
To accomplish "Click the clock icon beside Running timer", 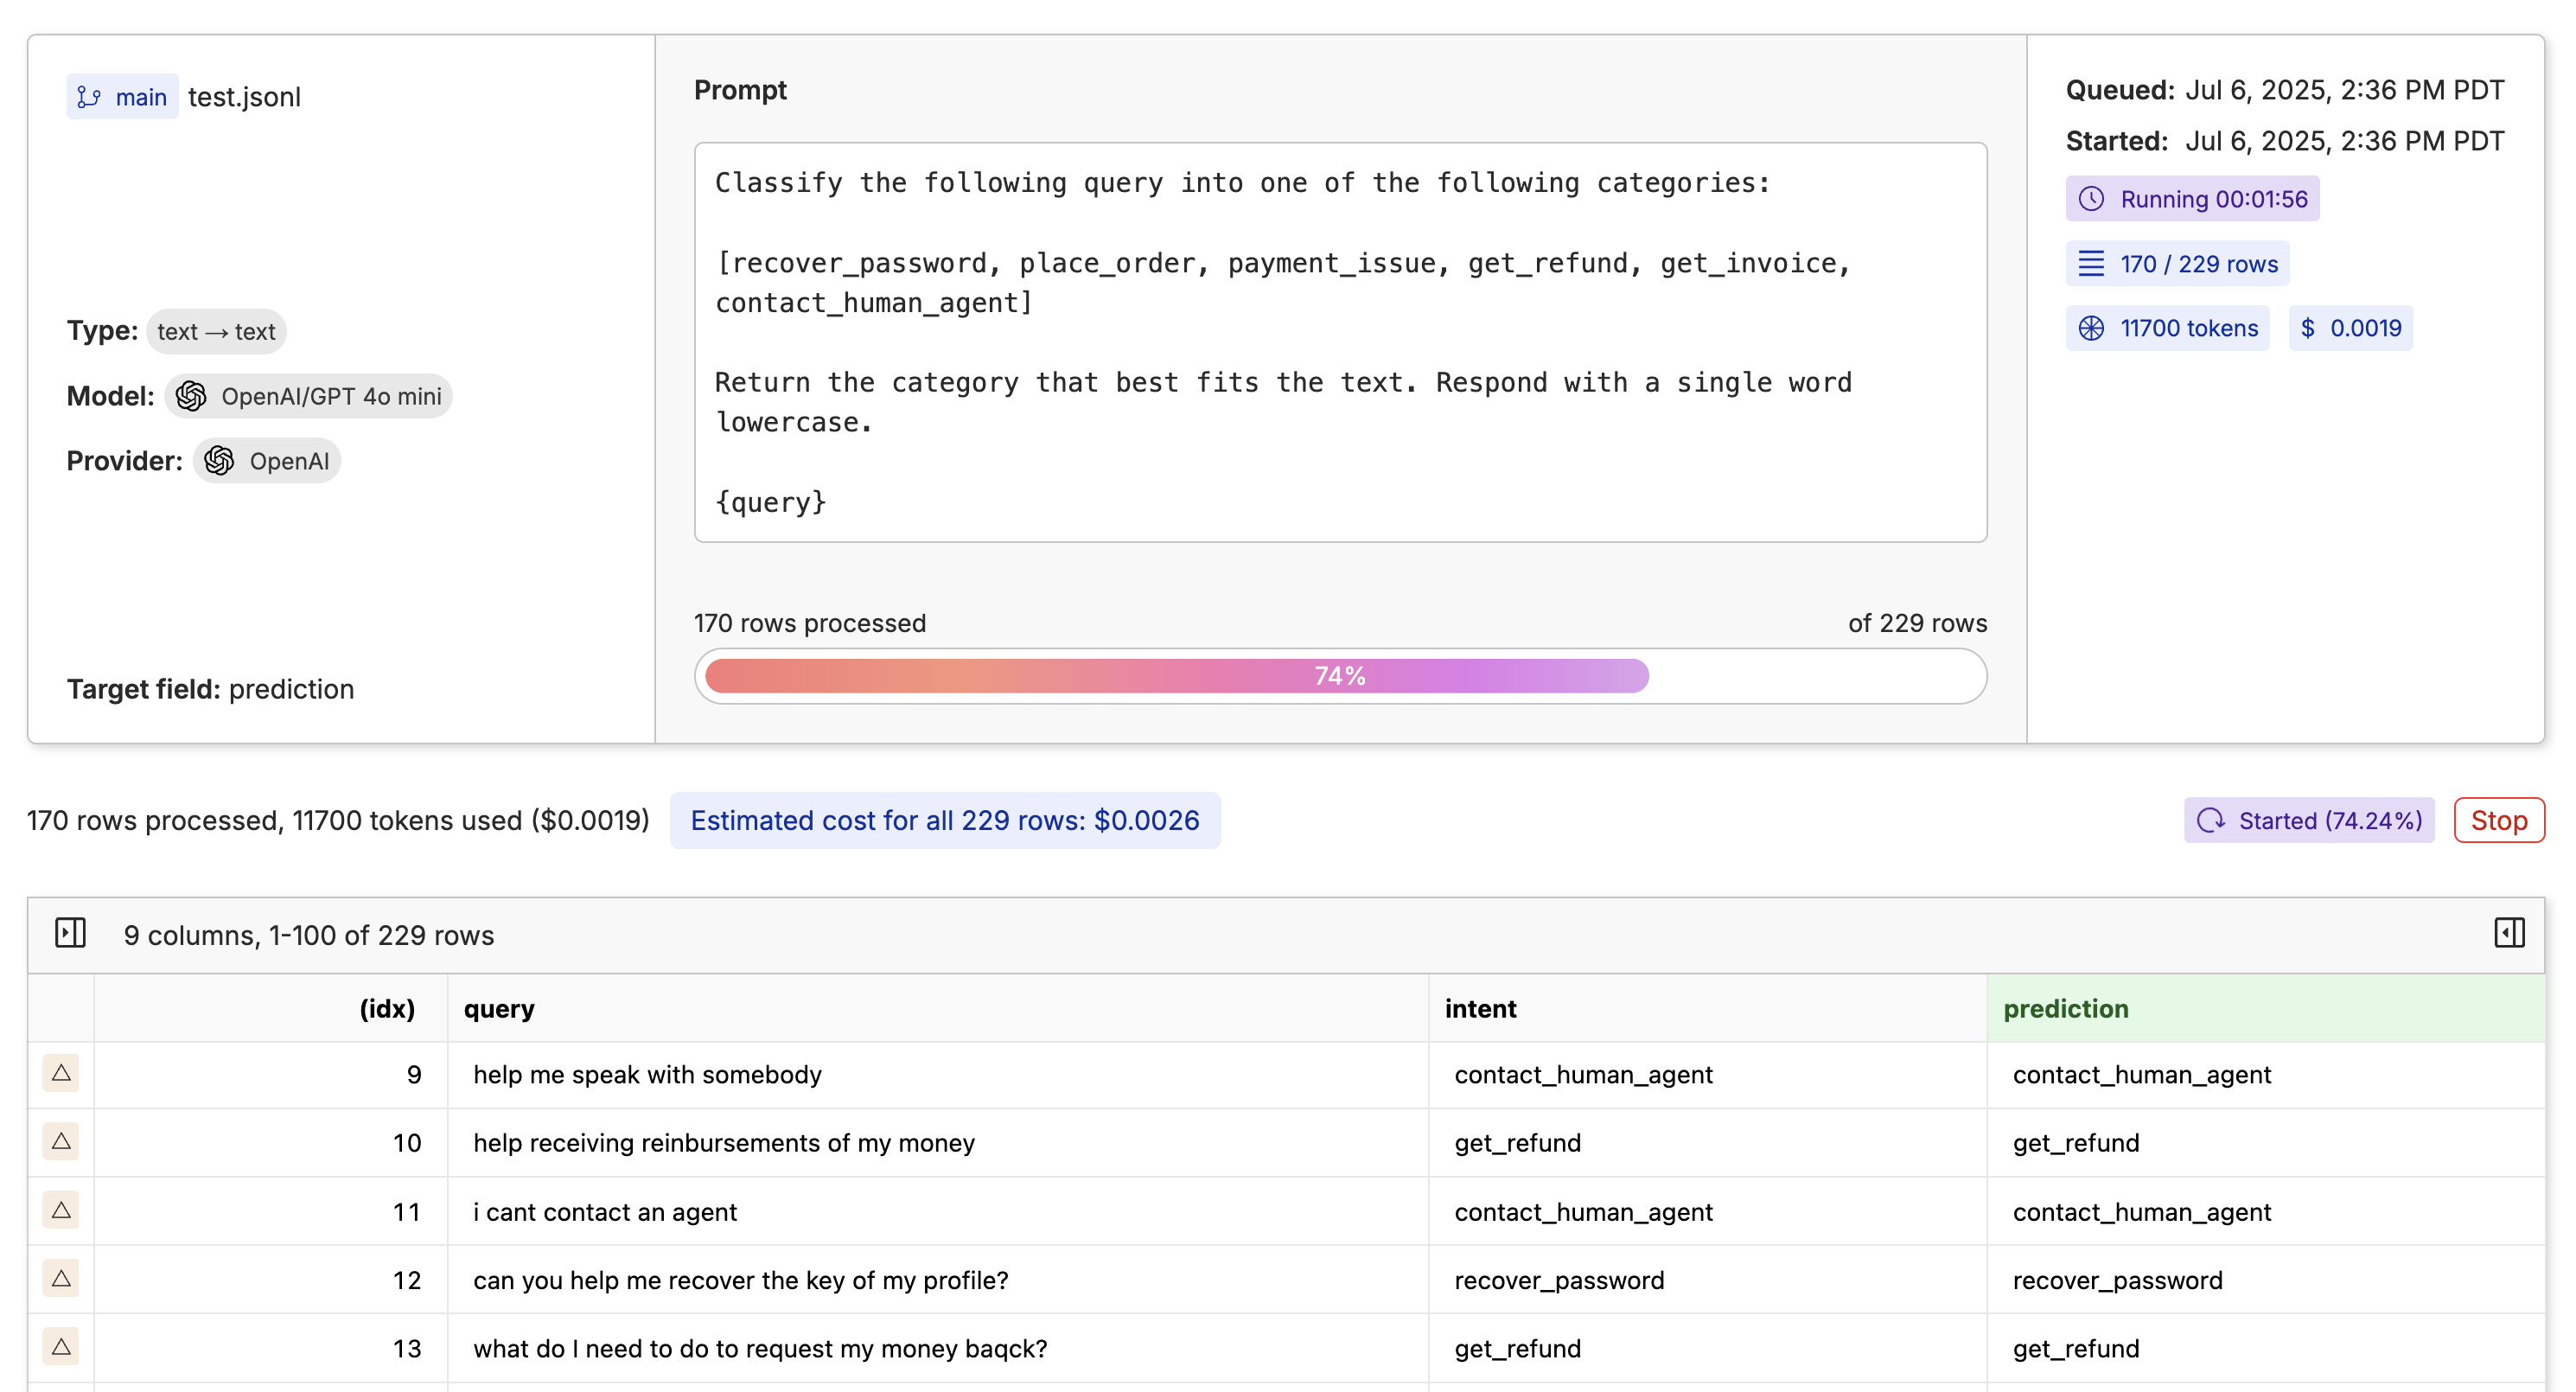I will click(2091, 199).
